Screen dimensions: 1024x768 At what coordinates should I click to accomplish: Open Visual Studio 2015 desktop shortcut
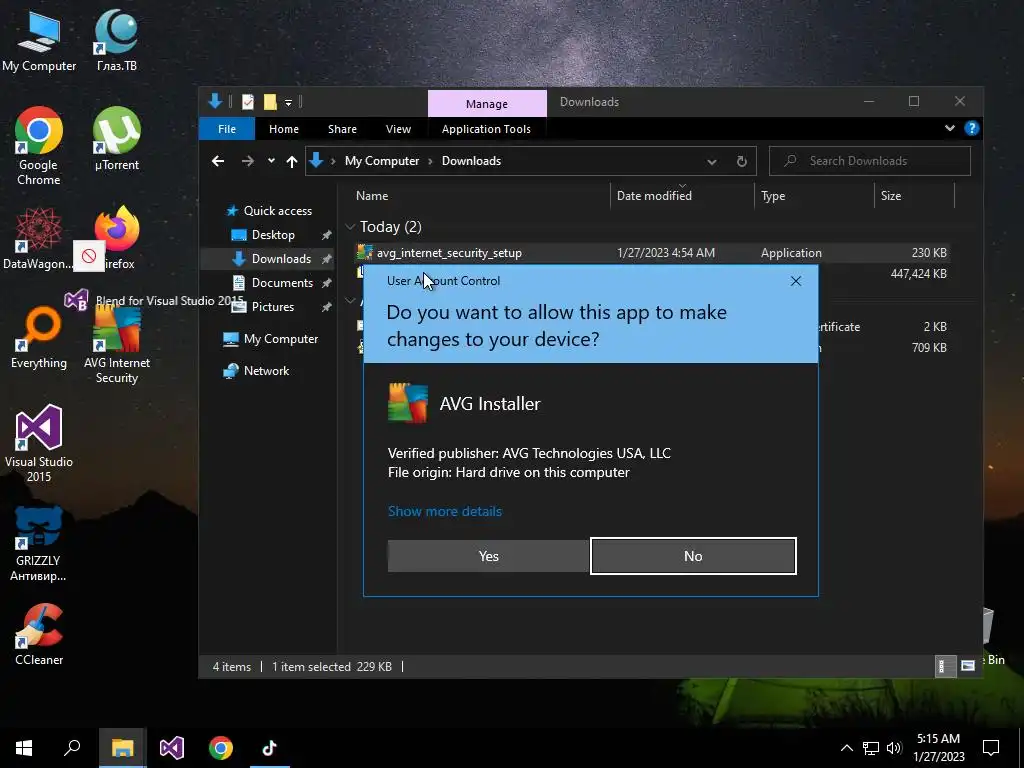[39, 444]
